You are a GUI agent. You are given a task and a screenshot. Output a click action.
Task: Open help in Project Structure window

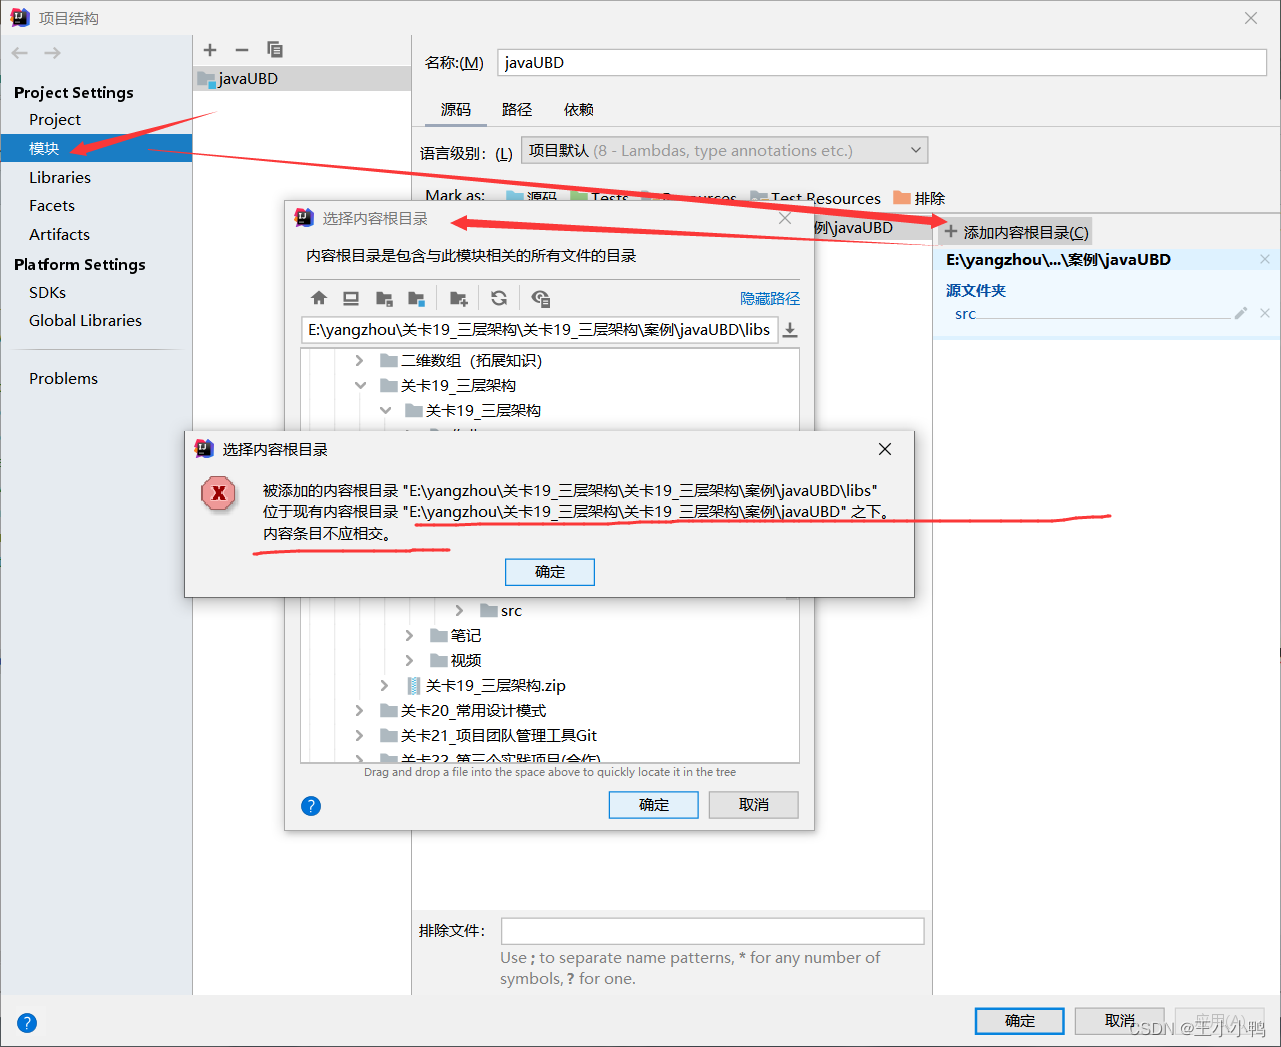(27, 1023)
